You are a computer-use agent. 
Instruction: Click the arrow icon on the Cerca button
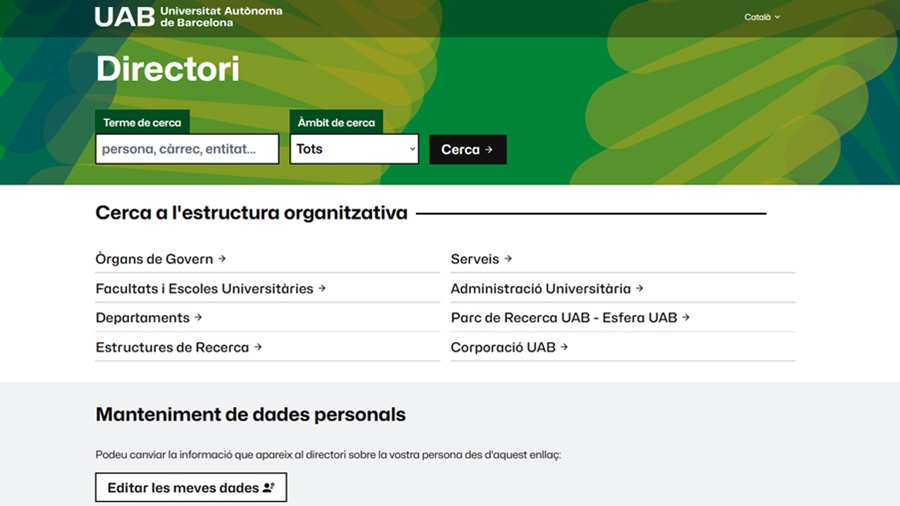tap(488, 150)
